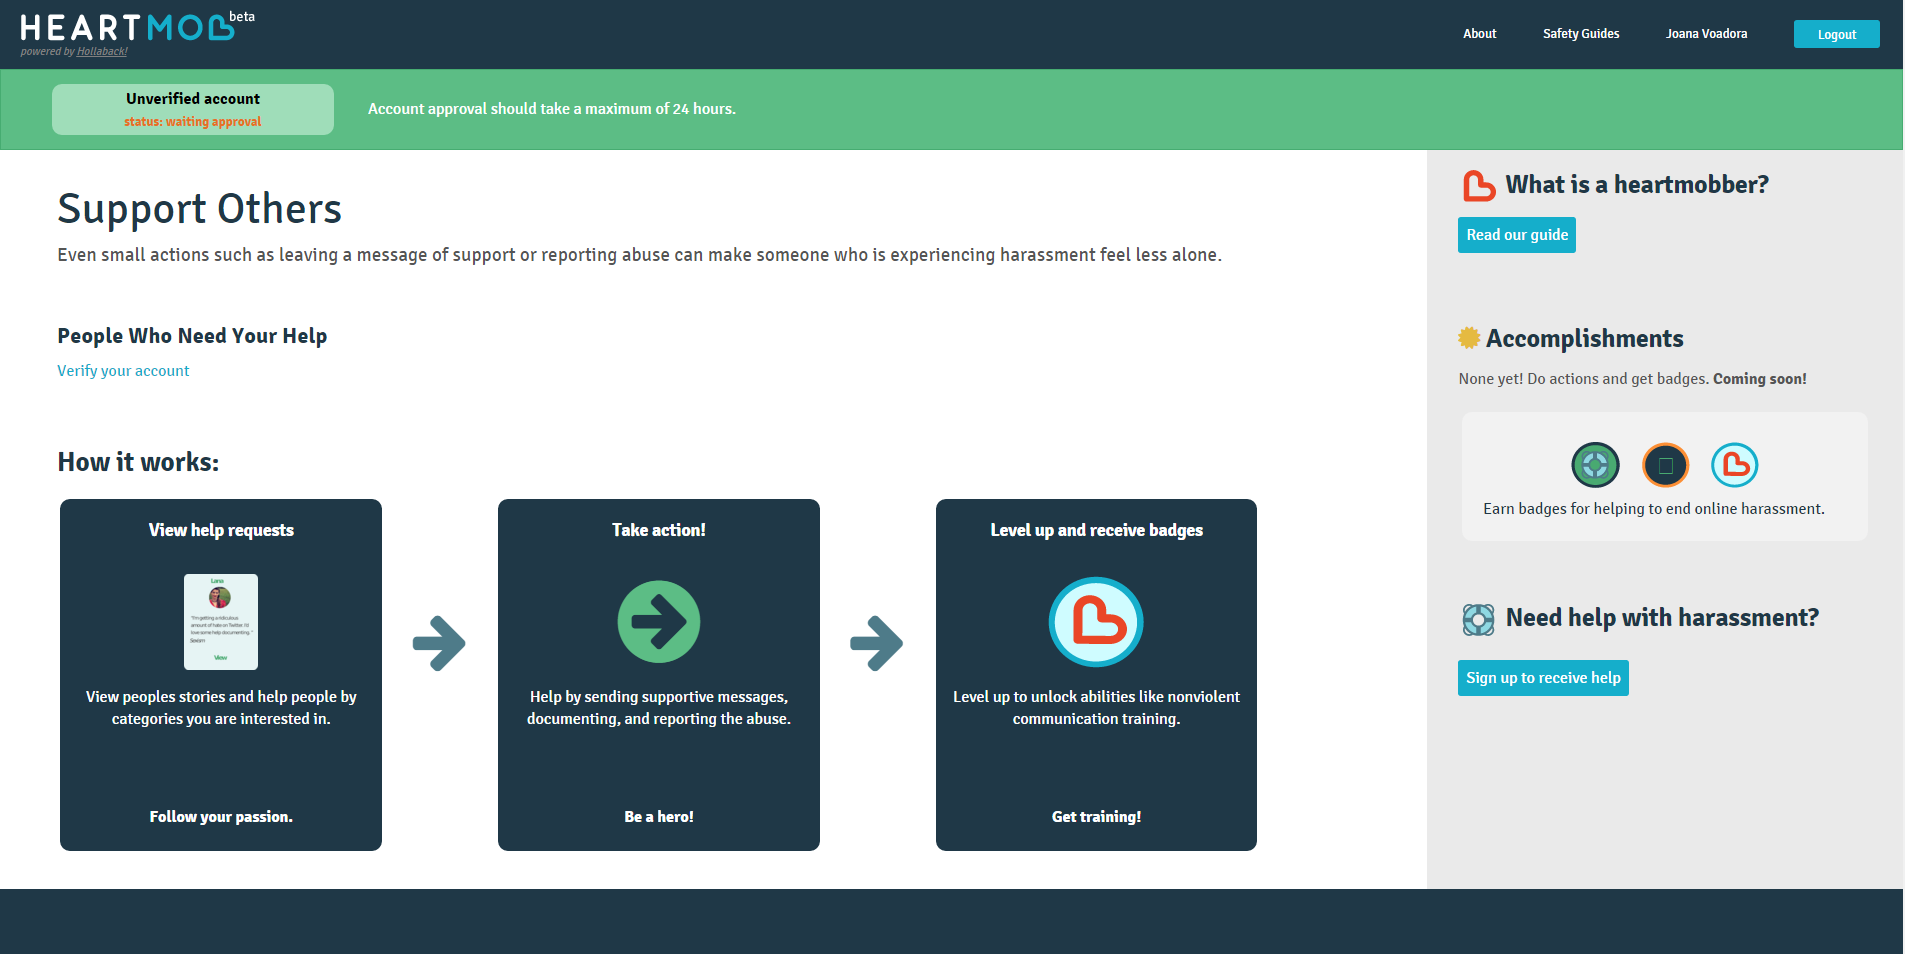Click the orange sun icon beside Accomplishments
This screenshot has height=954, width=1905.
1468,338
